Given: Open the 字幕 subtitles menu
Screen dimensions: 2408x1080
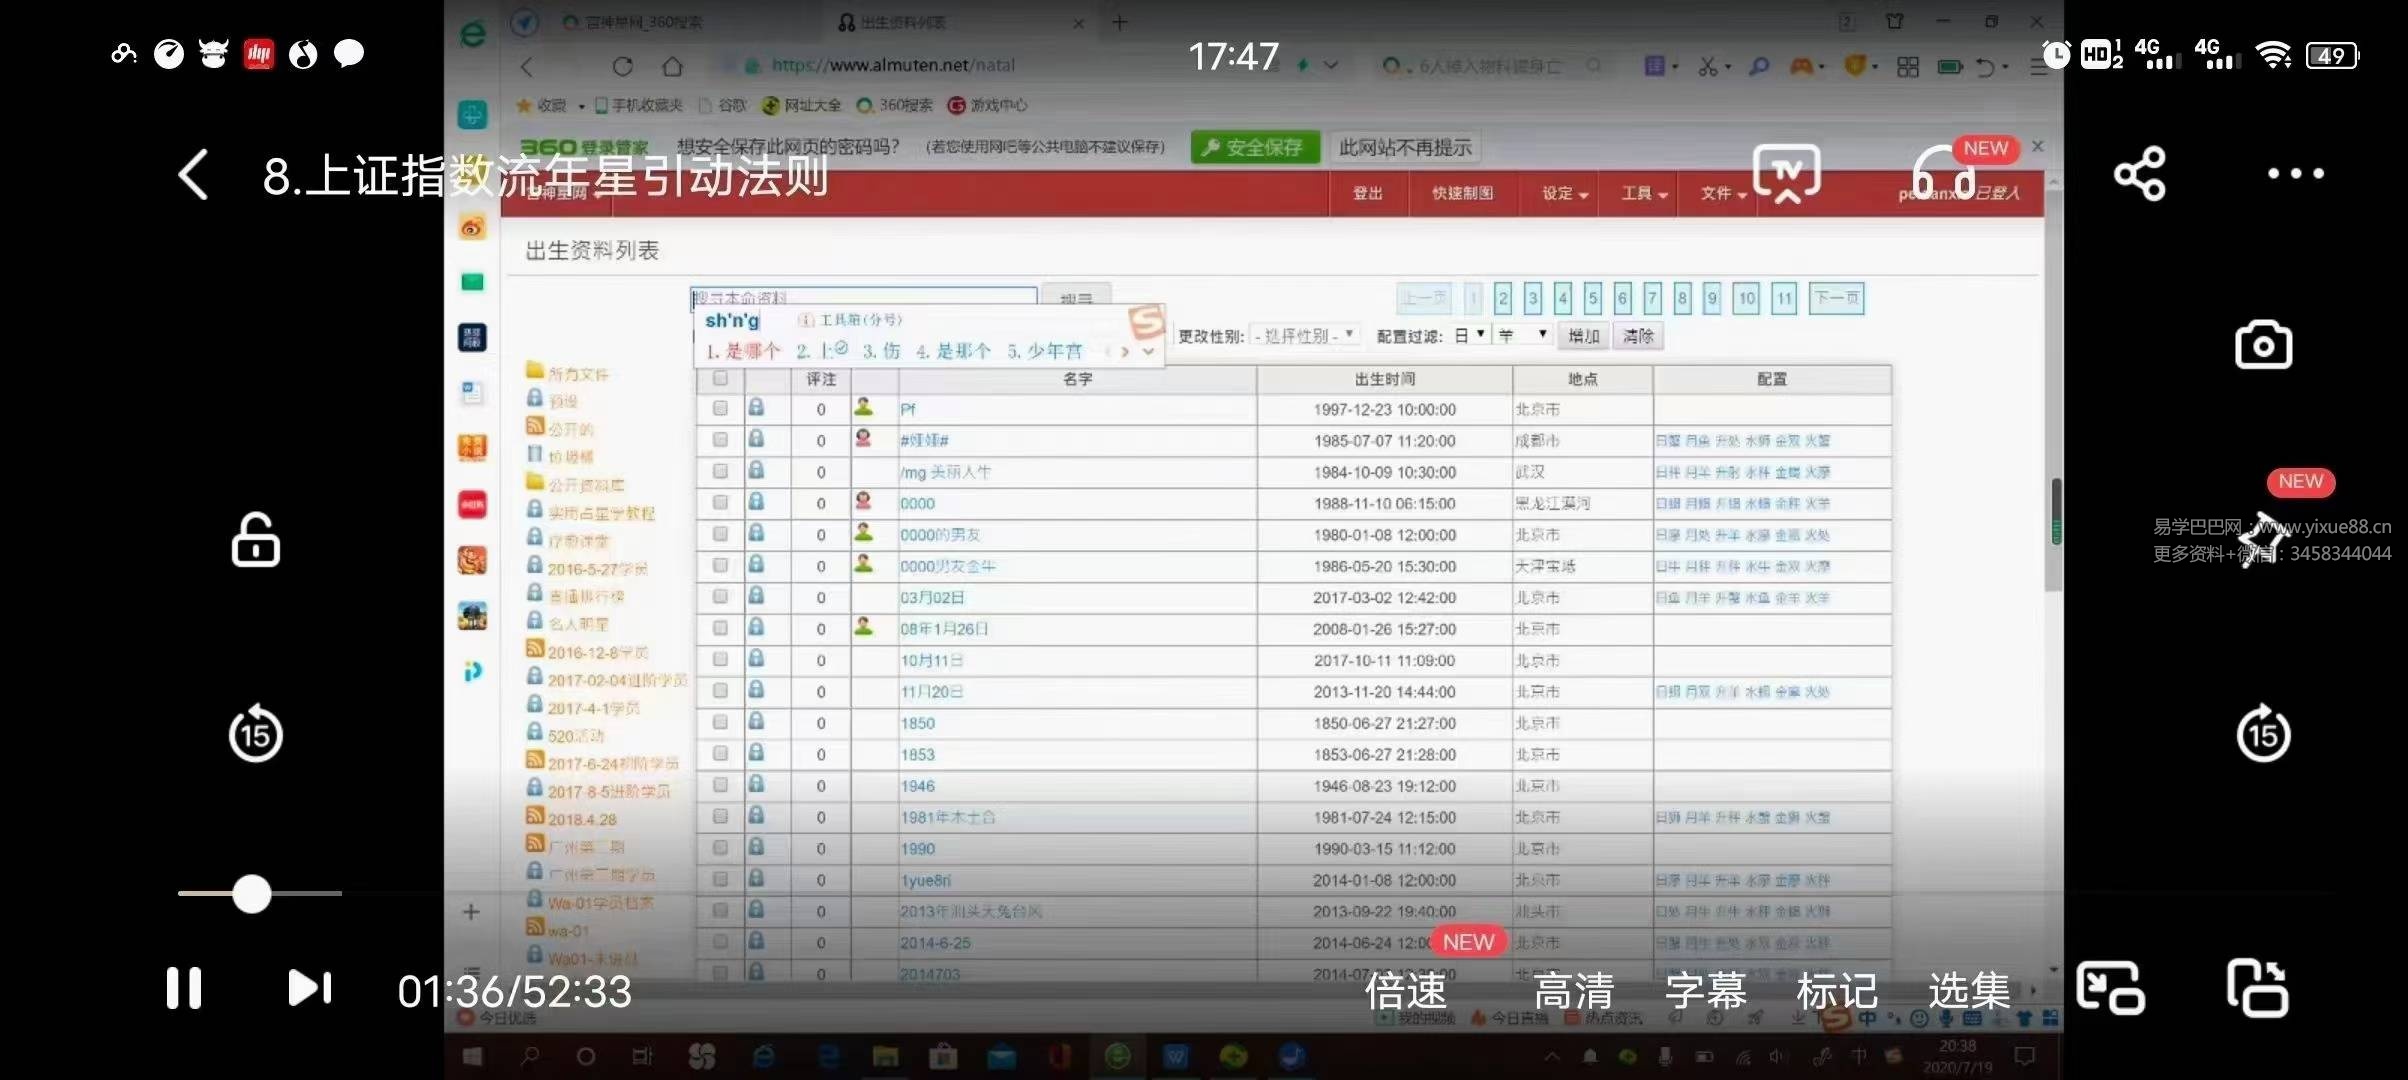Looking at the screenshot, I should click(x=1705, y=991).
